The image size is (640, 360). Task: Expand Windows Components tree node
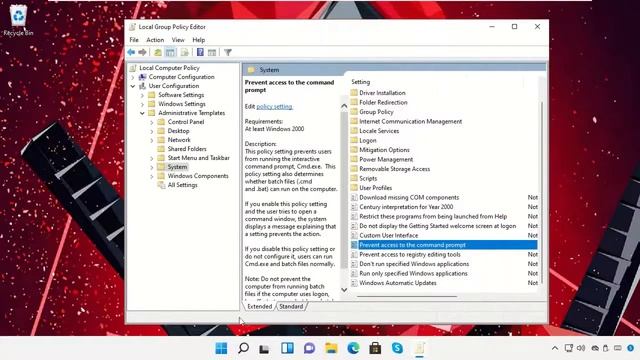(x=151, y=176)
